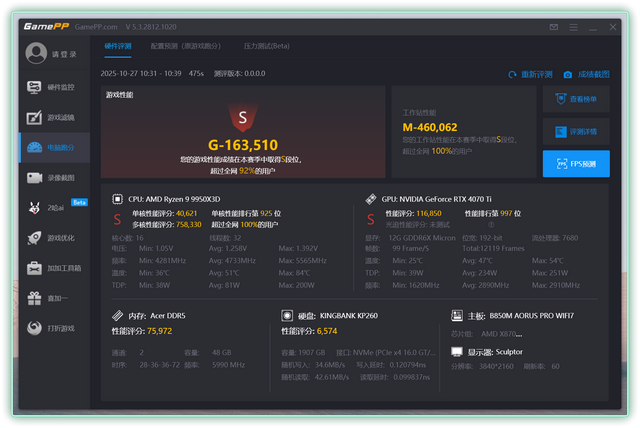
Task: Select the 游戏优化 sidebar menu label
Action: 61,238
